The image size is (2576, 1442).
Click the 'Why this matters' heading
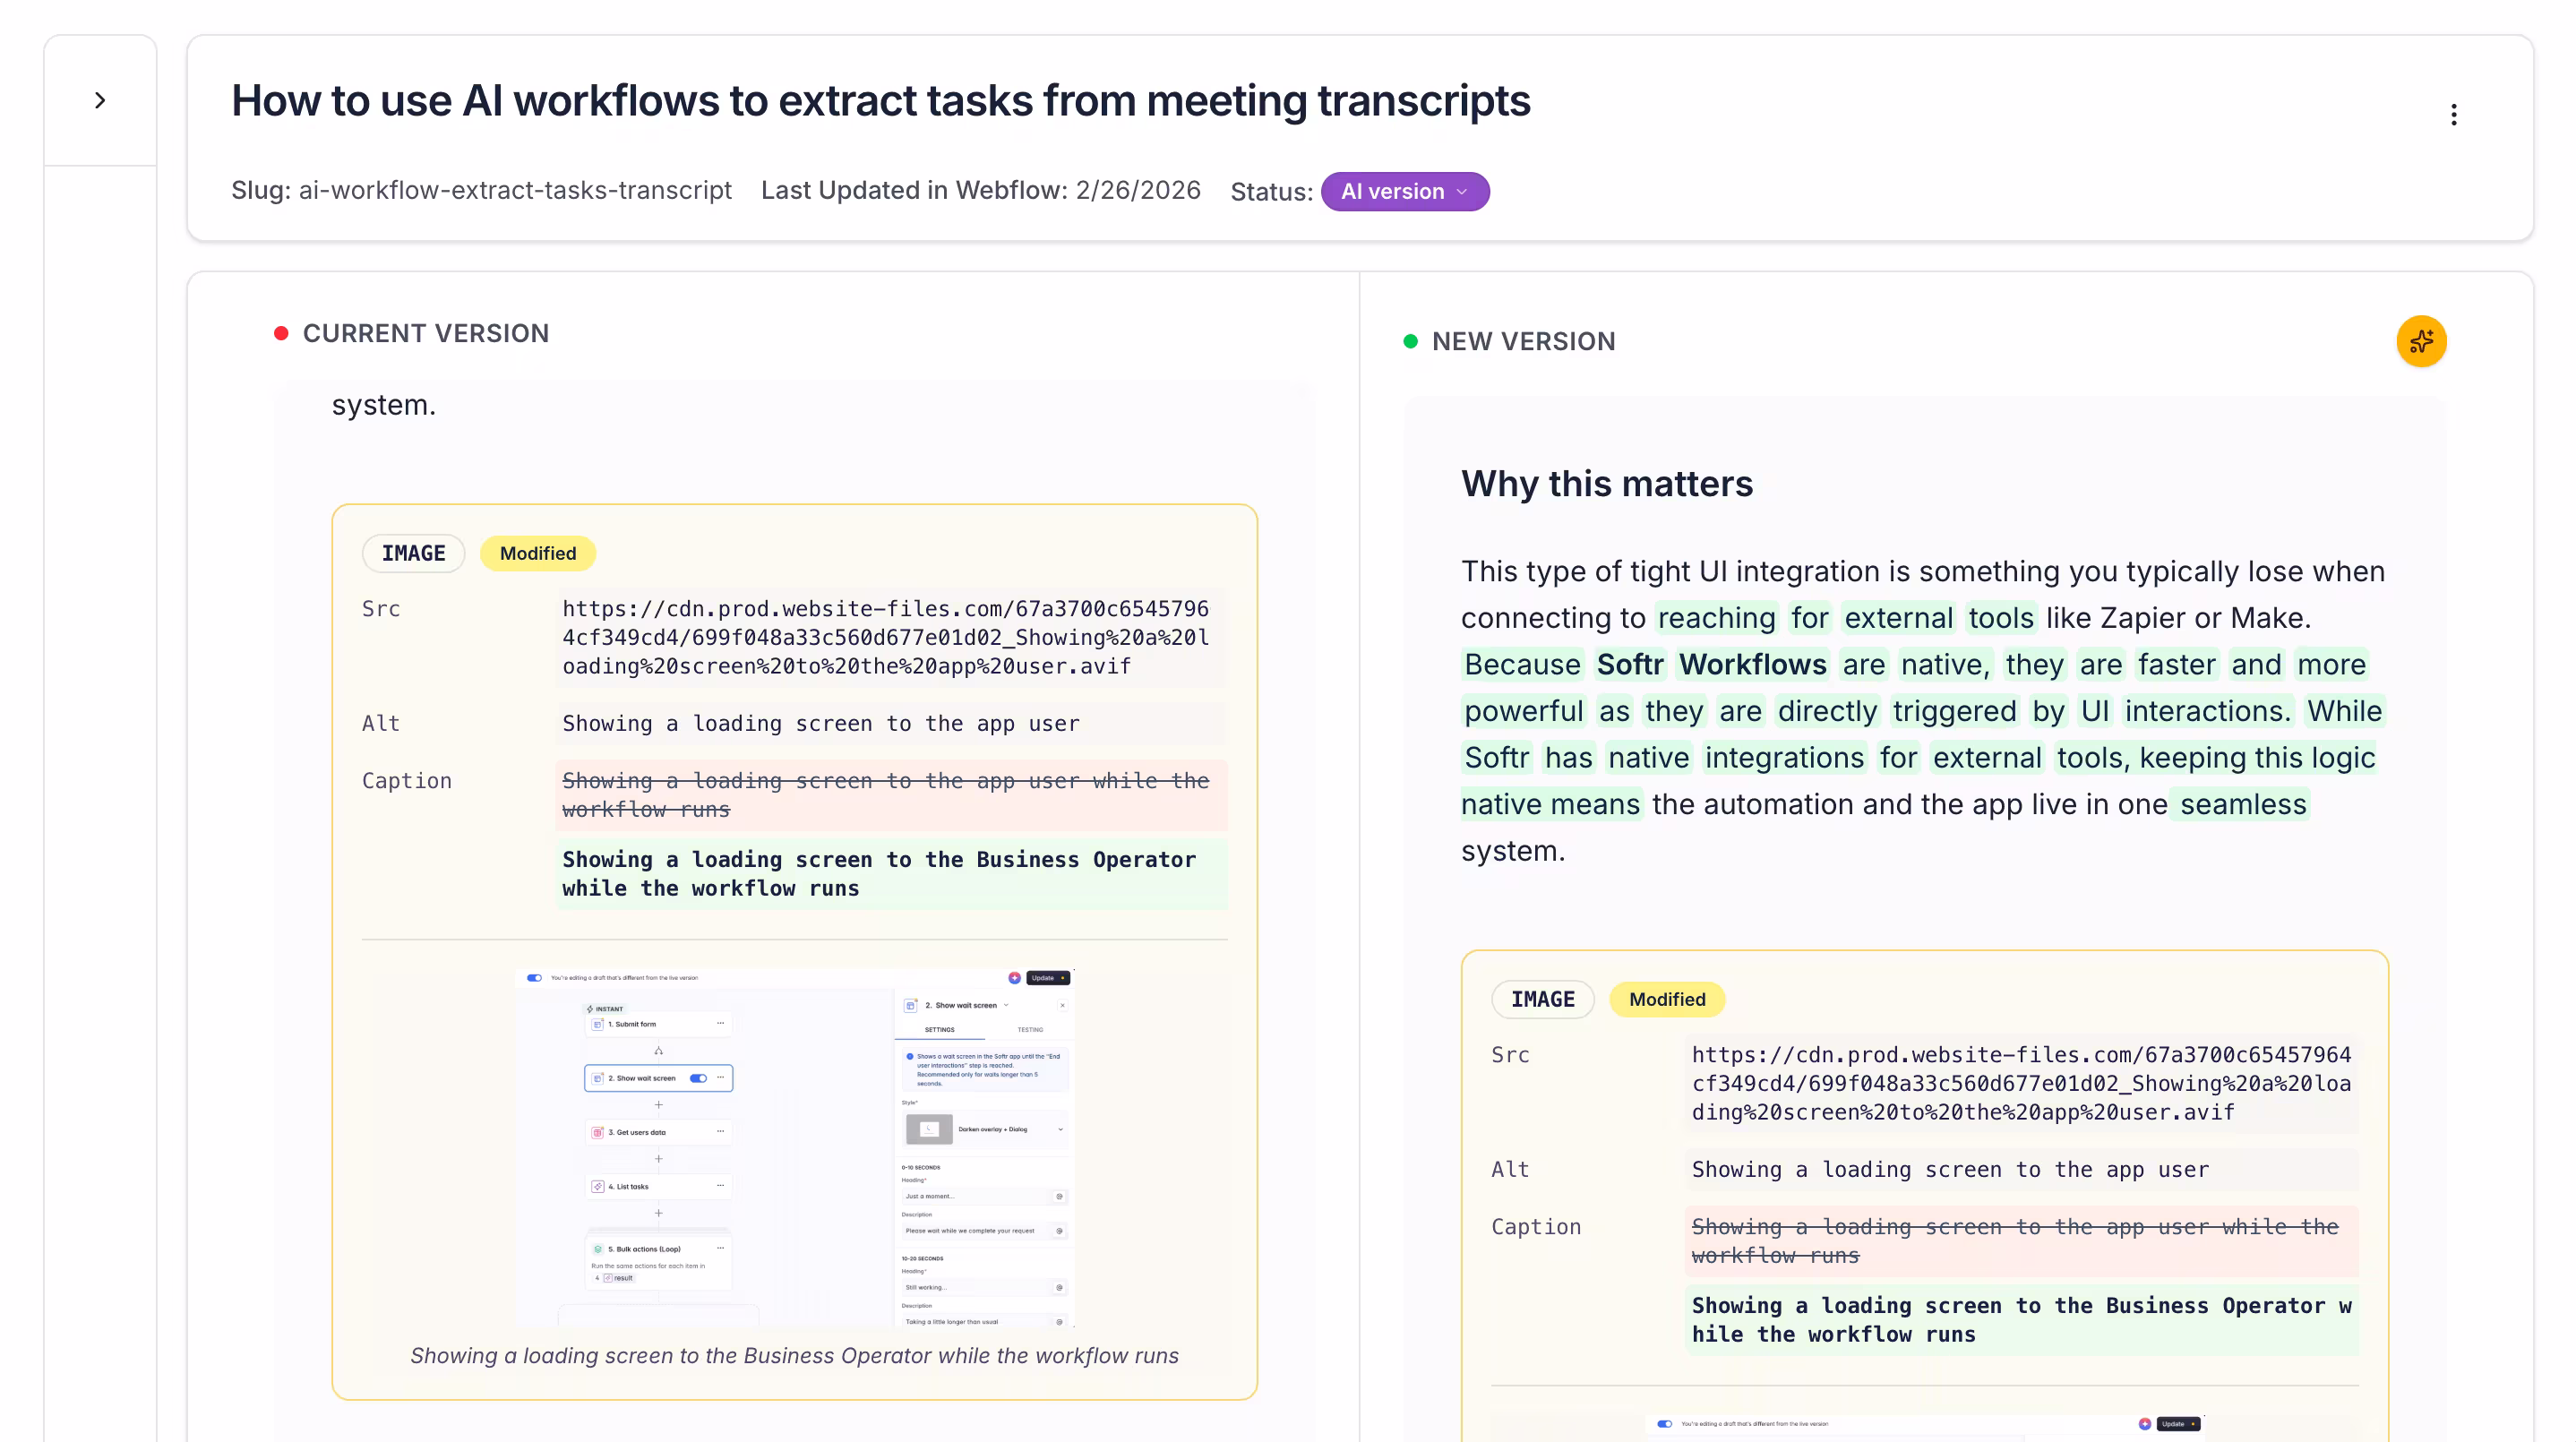(1607, 484)
